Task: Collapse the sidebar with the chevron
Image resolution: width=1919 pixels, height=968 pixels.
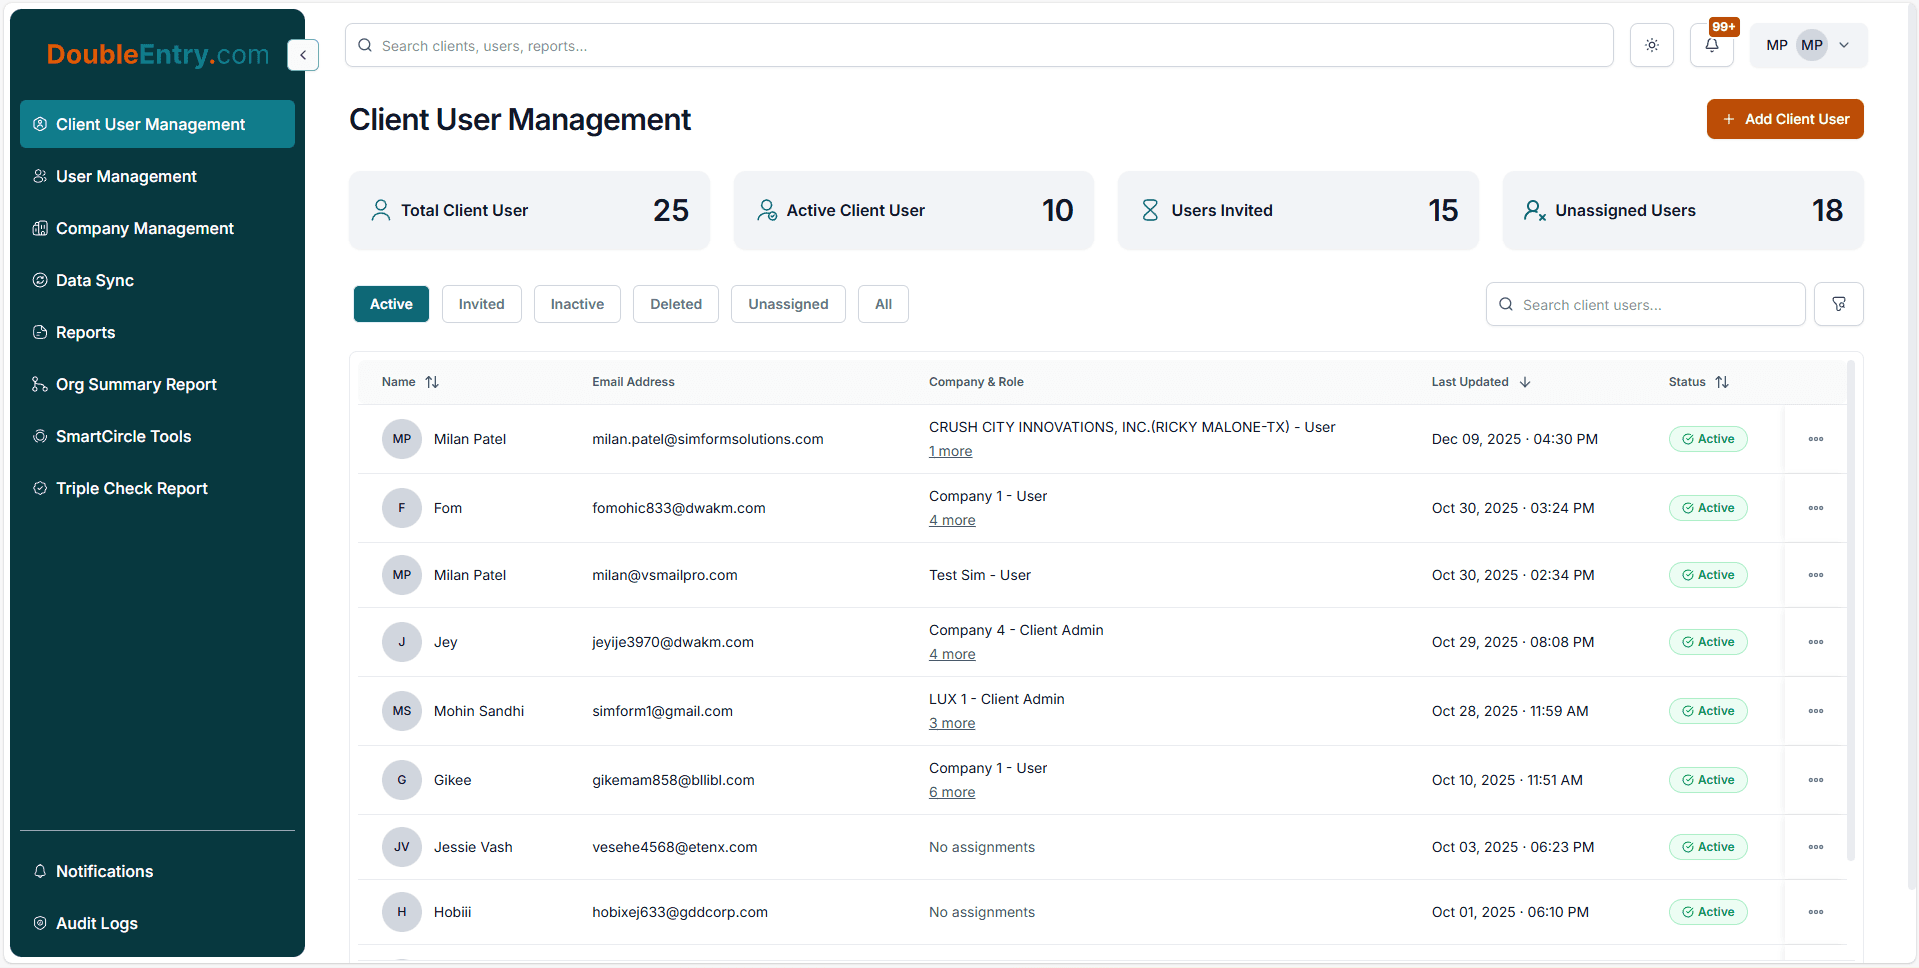Action: click(302, 55)
